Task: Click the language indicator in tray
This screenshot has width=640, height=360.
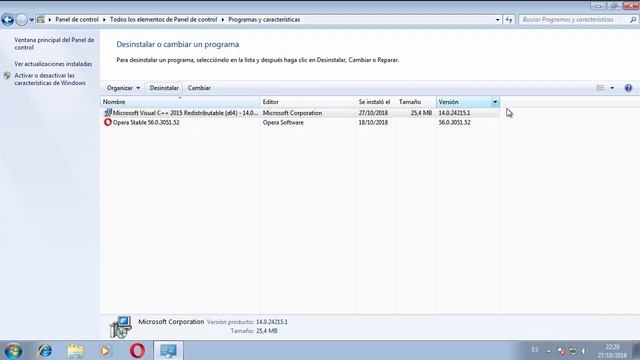Action: [535, 350]
